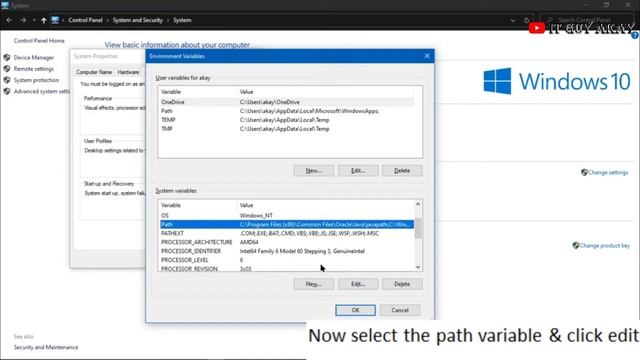Viewport: 640px width, 360px height.
Task: Close the Environment Variables dialog
Action: click(x=427, y=56)
